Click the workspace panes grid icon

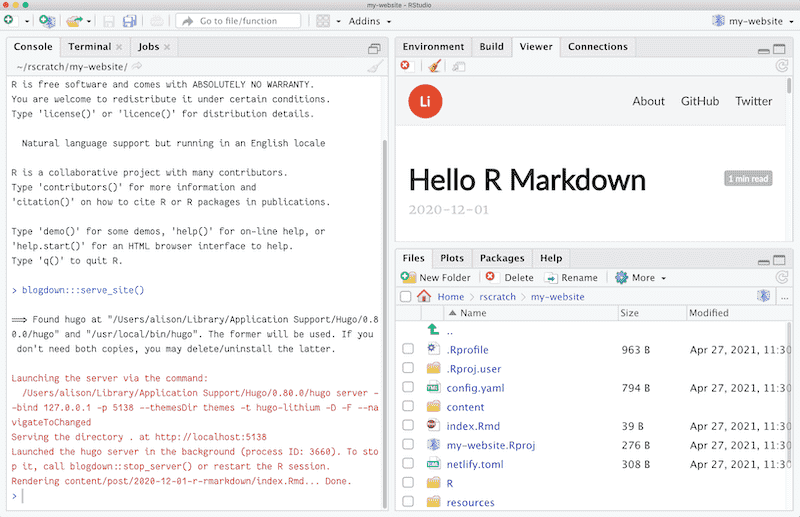pyautogui.click(x=323, y=21)
